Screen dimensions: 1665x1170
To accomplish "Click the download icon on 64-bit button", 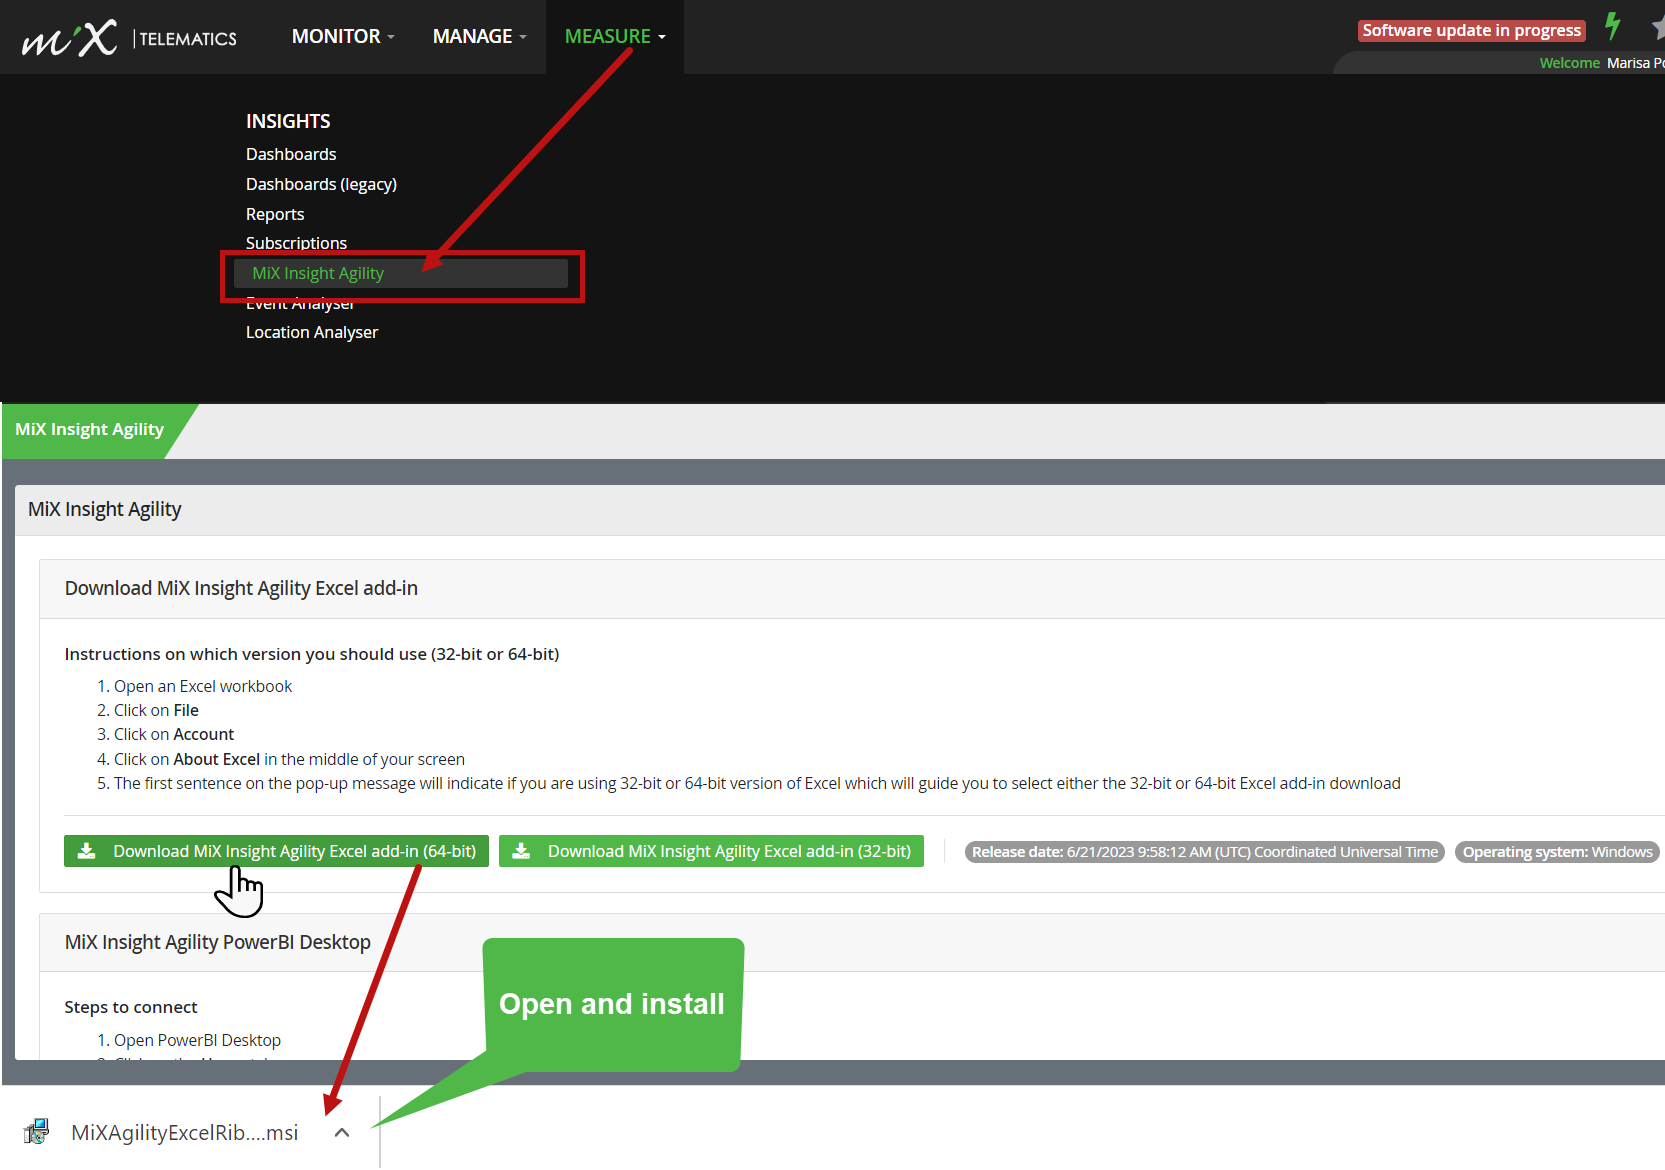I will pos(87,851).
